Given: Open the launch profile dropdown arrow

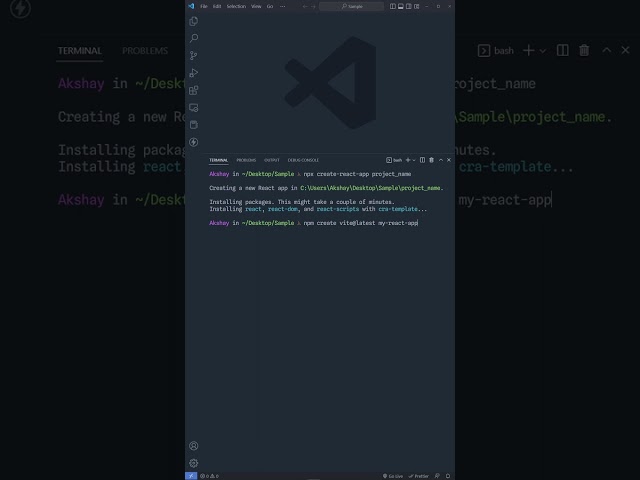Looking at the screenshot, I should 414,160.
